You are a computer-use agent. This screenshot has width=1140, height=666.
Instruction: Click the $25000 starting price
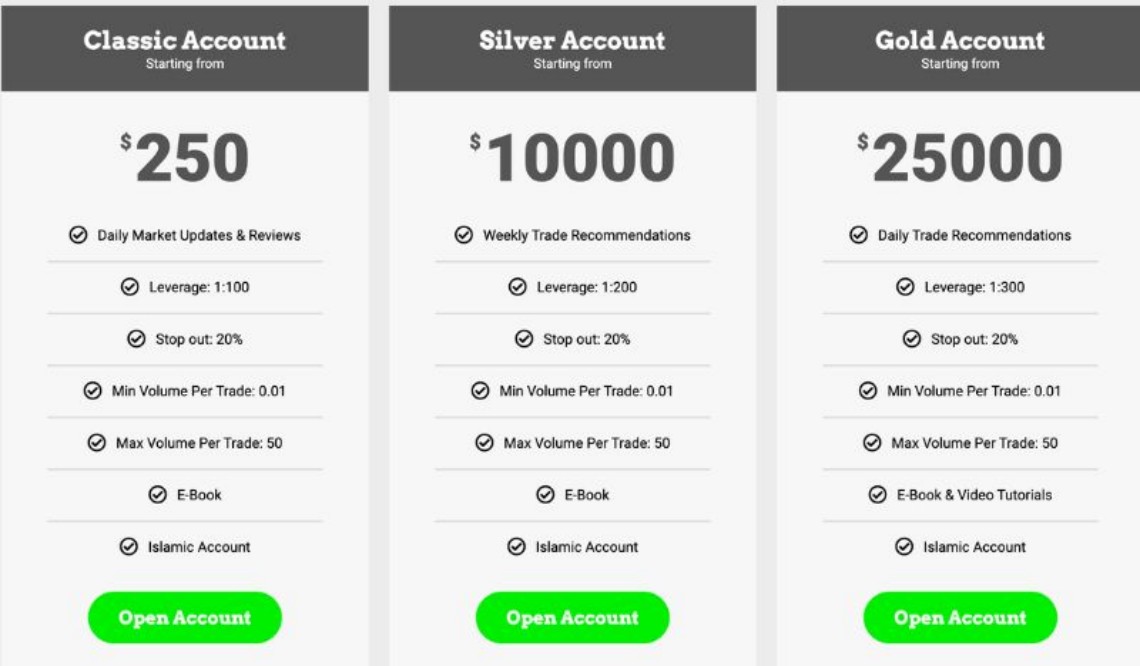(960, 157)
